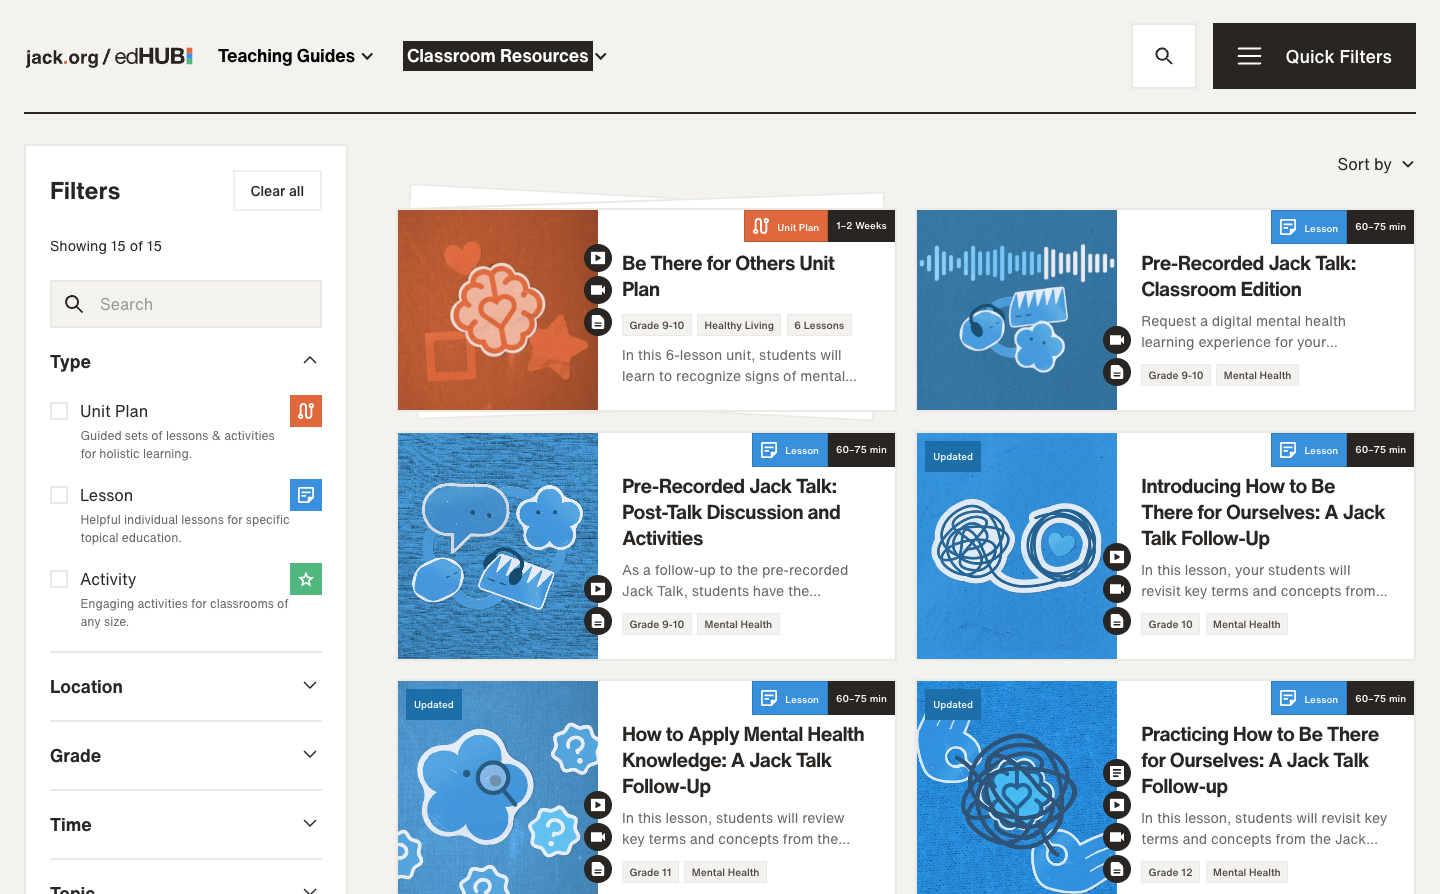Click notes icon atop Practicing How to Be There icons
1440x894 pixels.
[x=1117, y=773]
